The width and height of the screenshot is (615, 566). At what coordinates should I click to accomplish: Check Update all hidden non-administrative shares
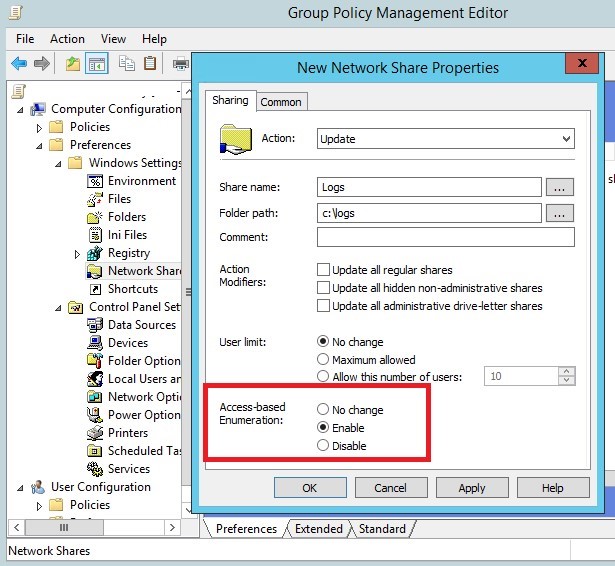click(324, 288)
